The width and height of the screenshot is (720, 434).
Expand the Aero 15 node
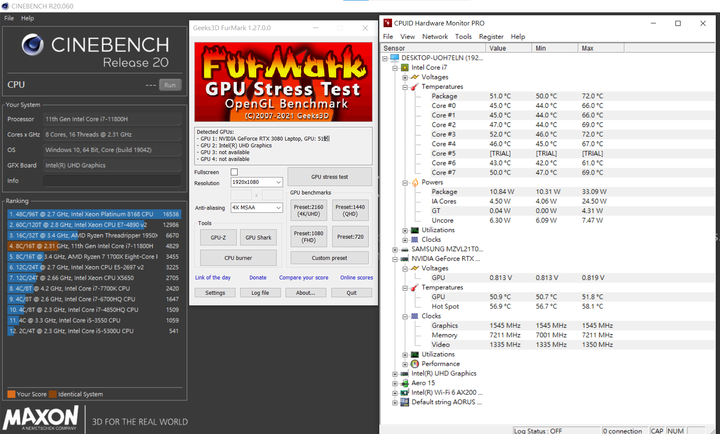(x=395, y=383)
